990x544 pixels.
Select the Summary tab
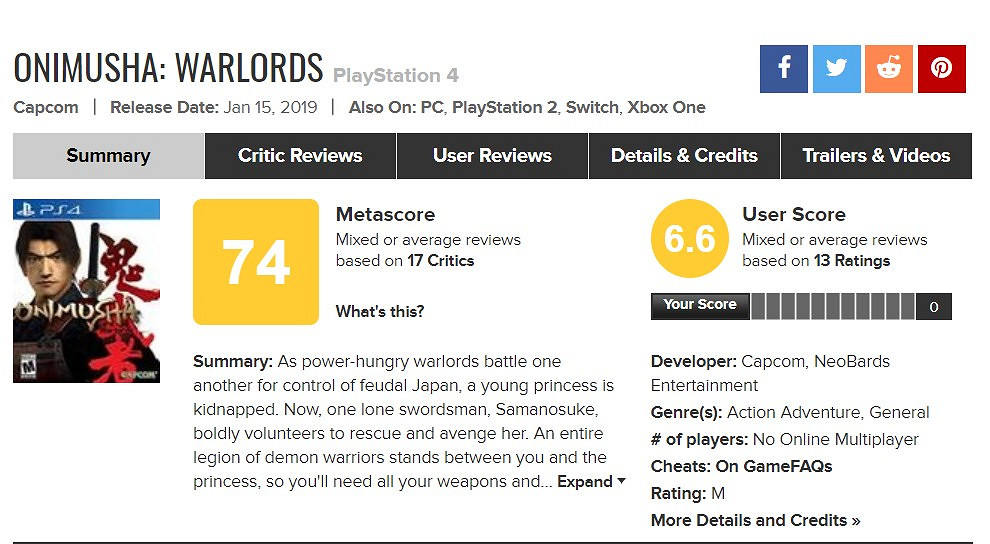[x=108, y=156]
